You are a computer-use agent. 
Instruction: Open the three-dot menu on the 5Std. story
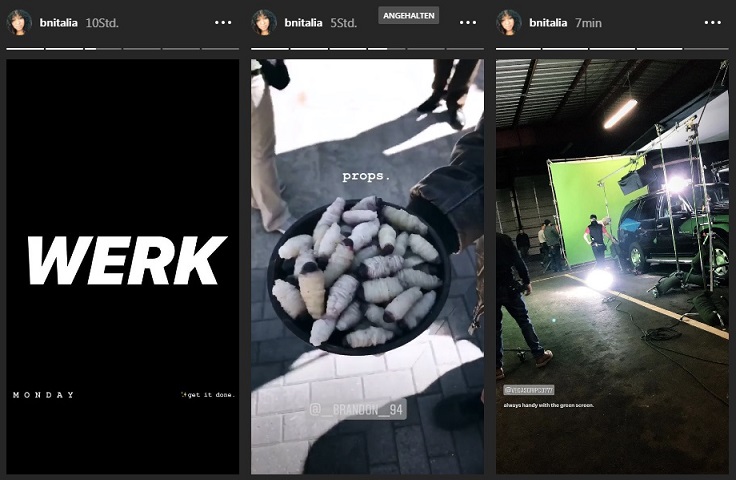pos(468,23)
